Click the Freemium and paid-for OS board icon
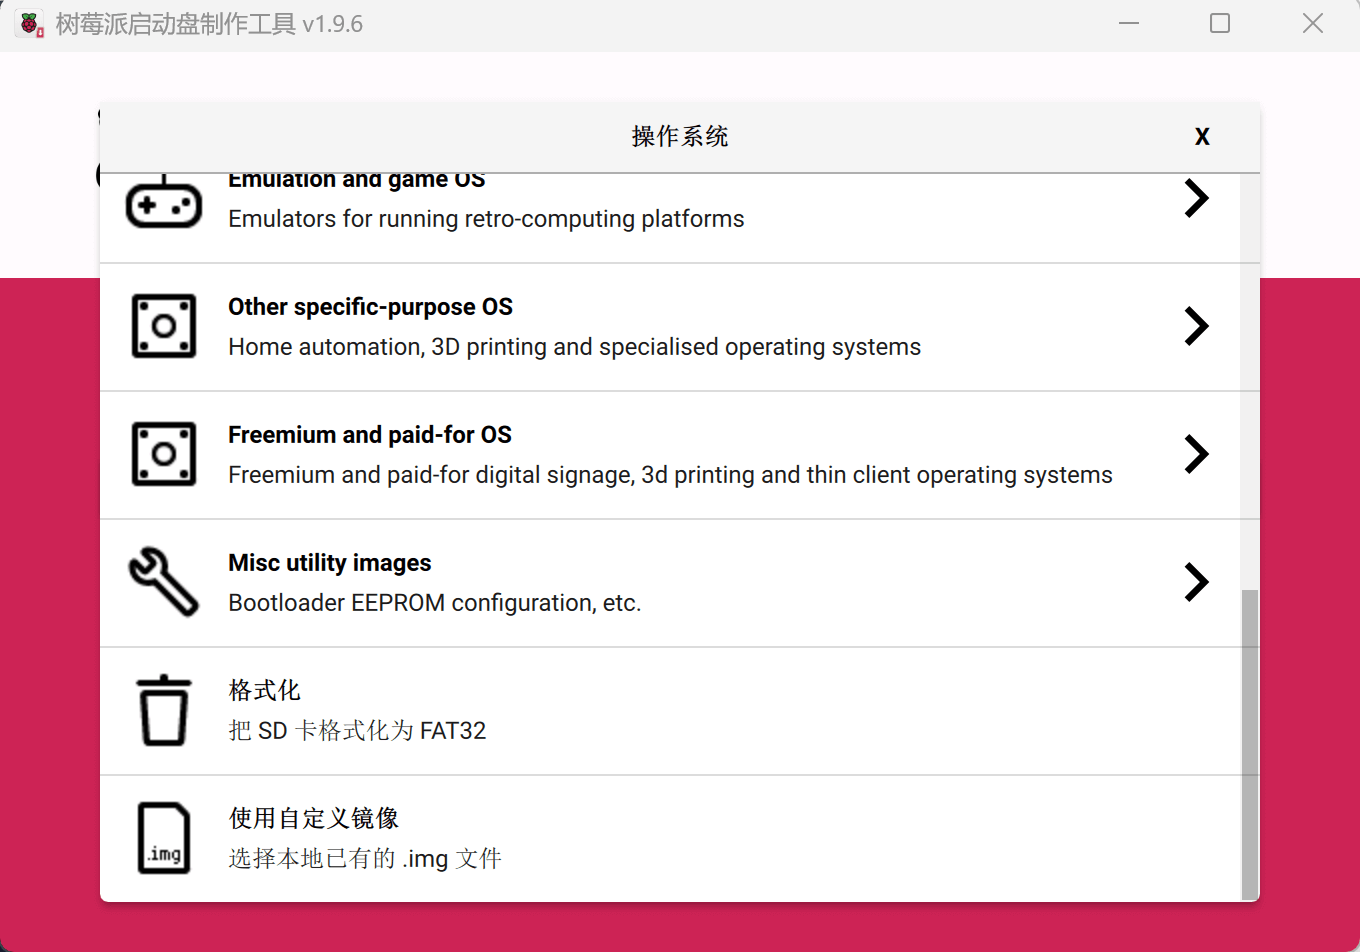The image size is (1360, 952). 163,454
